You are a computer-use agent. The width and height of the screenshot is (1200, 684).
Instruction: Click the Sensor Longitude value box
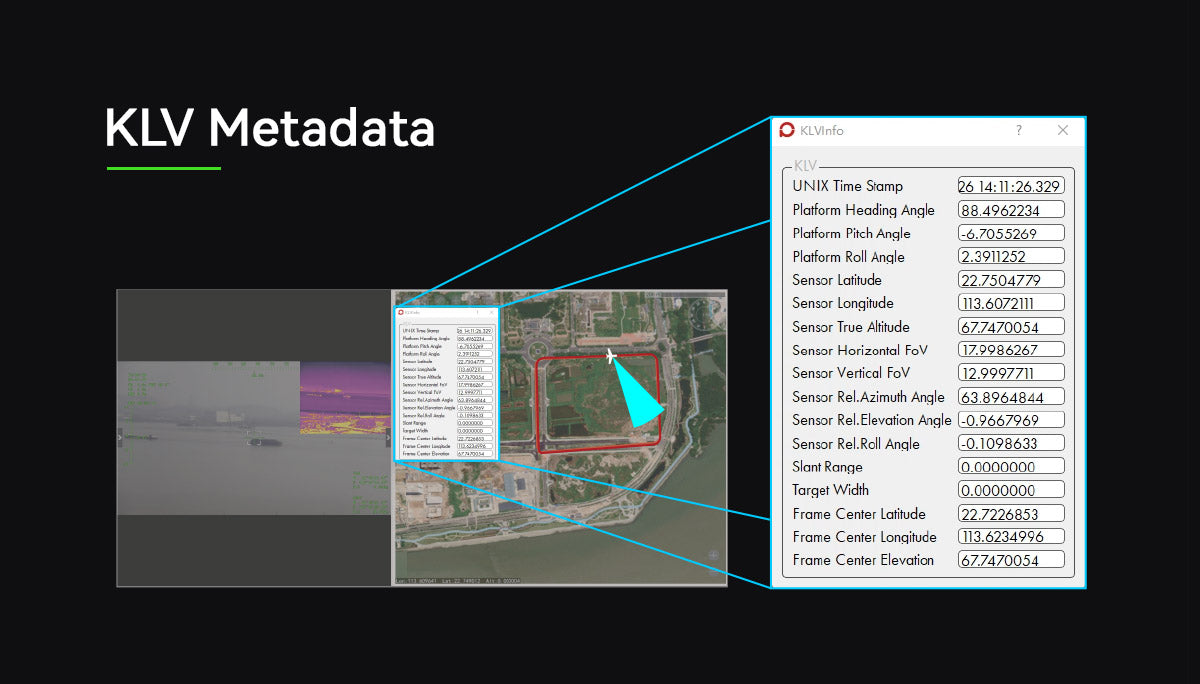pos(1011,302)
